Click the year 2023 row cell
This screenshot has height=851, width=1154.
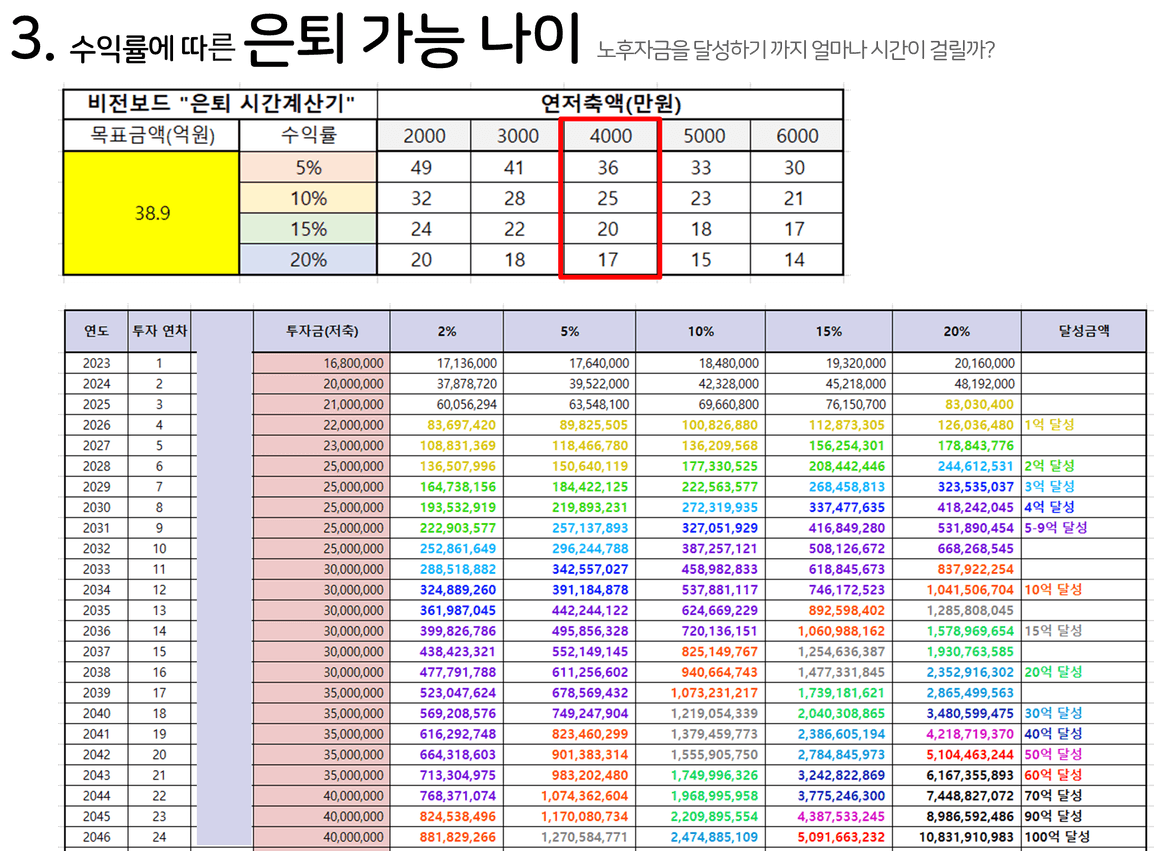coord(96,364)
